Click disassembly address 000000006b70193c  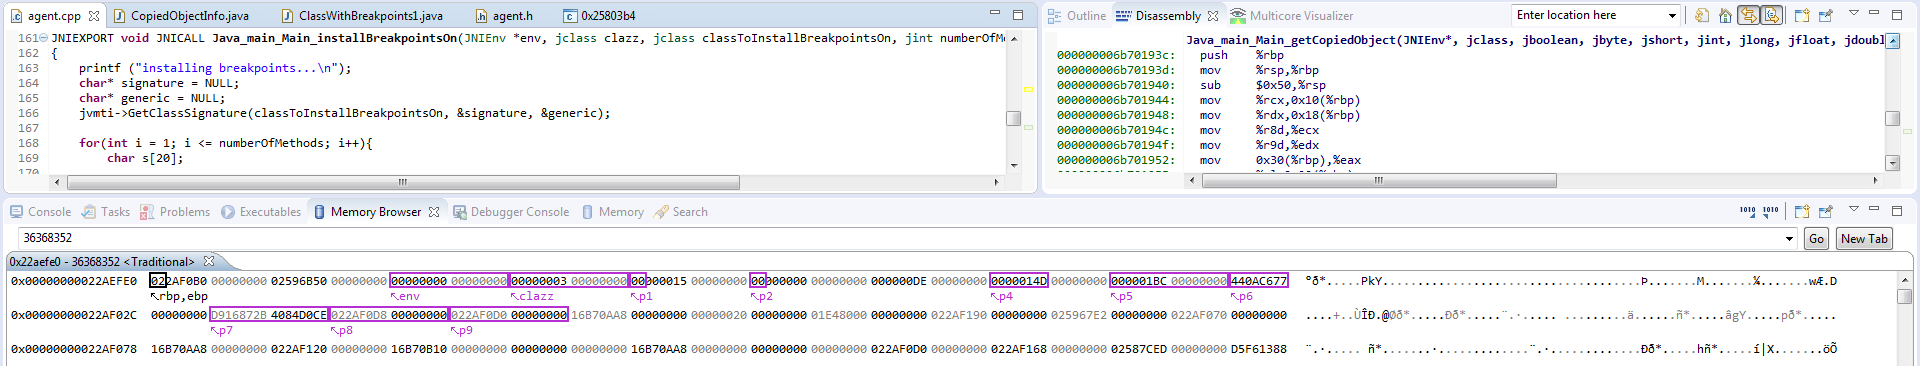point(1115,55)
